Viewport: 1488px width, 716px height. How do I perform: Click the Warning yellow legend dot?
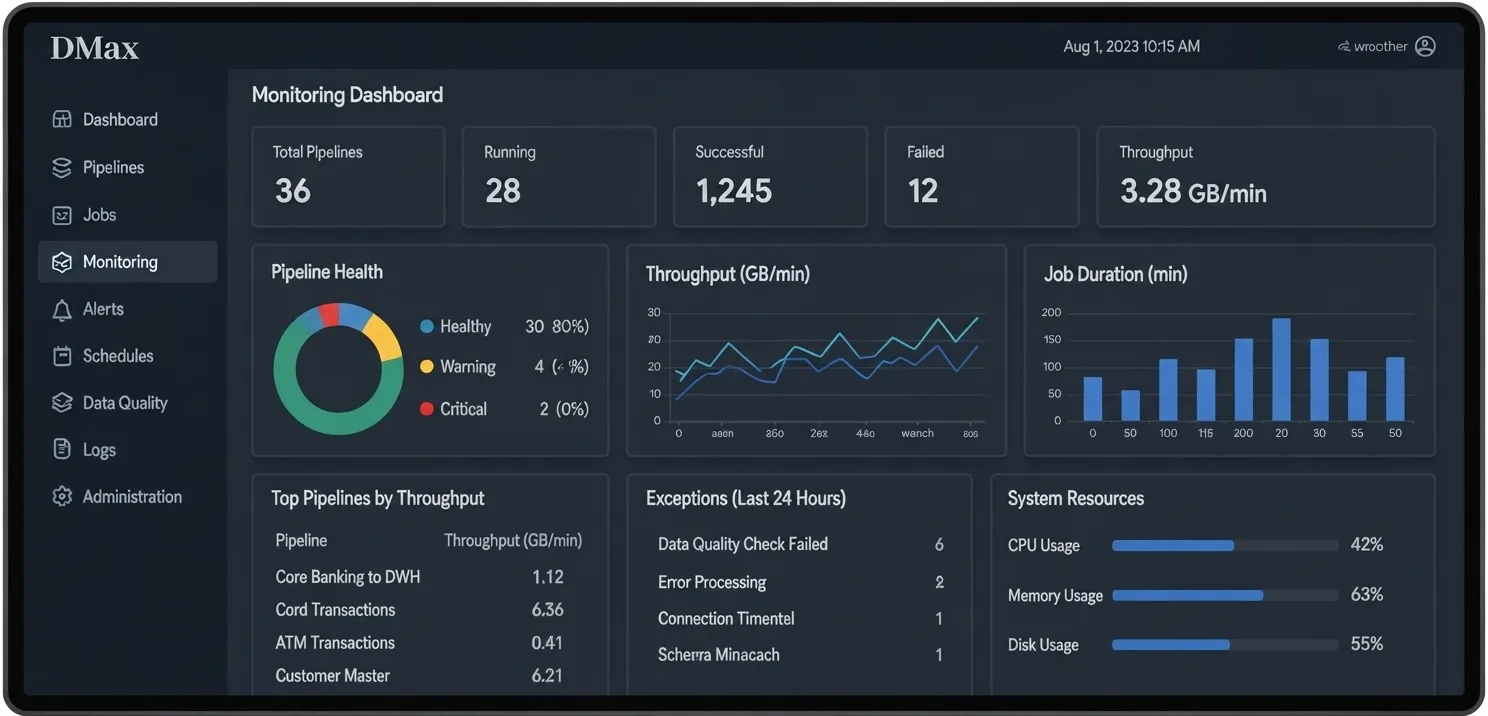pyautogui.click(x=427, y=367)
